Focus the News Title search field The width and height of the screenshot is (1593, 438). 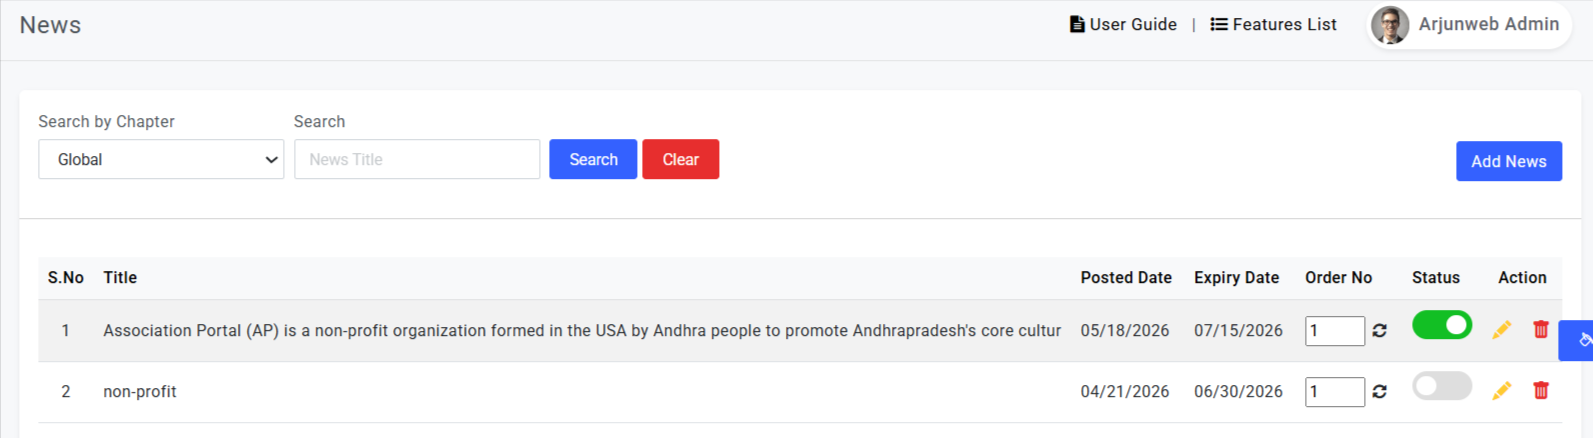click(417, 159)
